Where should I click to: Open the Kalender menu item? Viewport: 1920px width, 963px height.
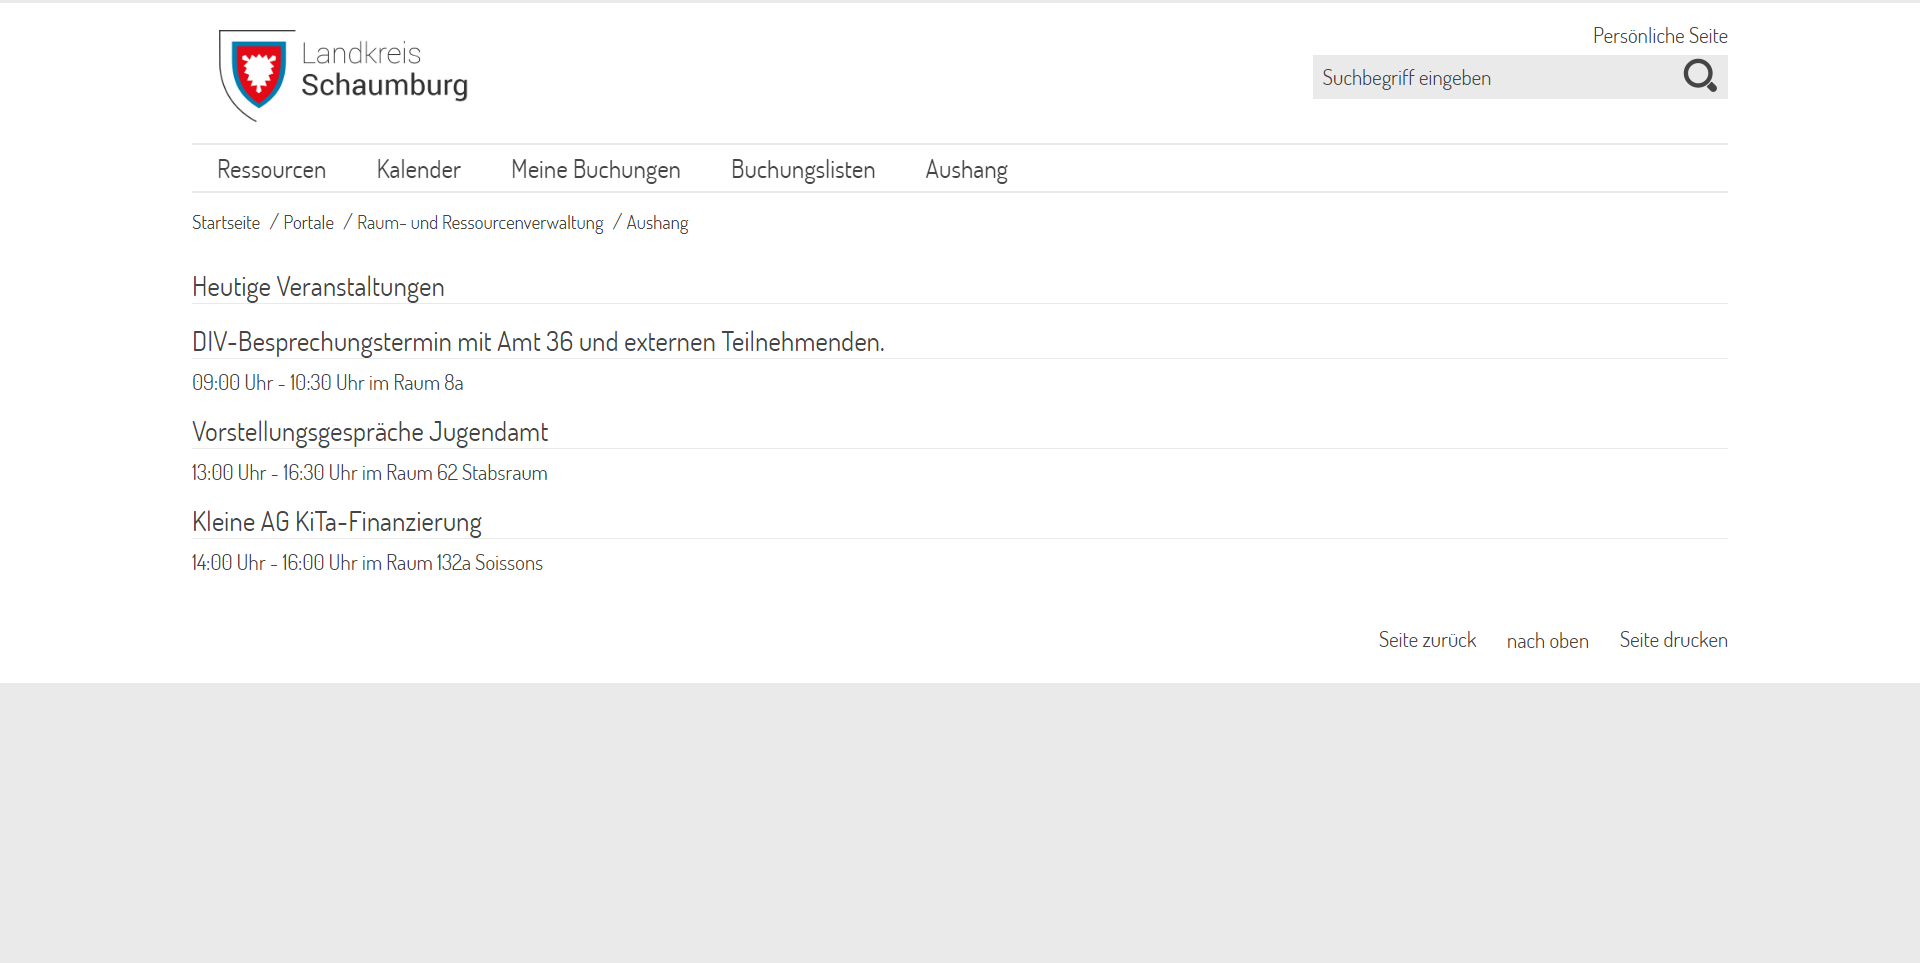coord(418,170)
